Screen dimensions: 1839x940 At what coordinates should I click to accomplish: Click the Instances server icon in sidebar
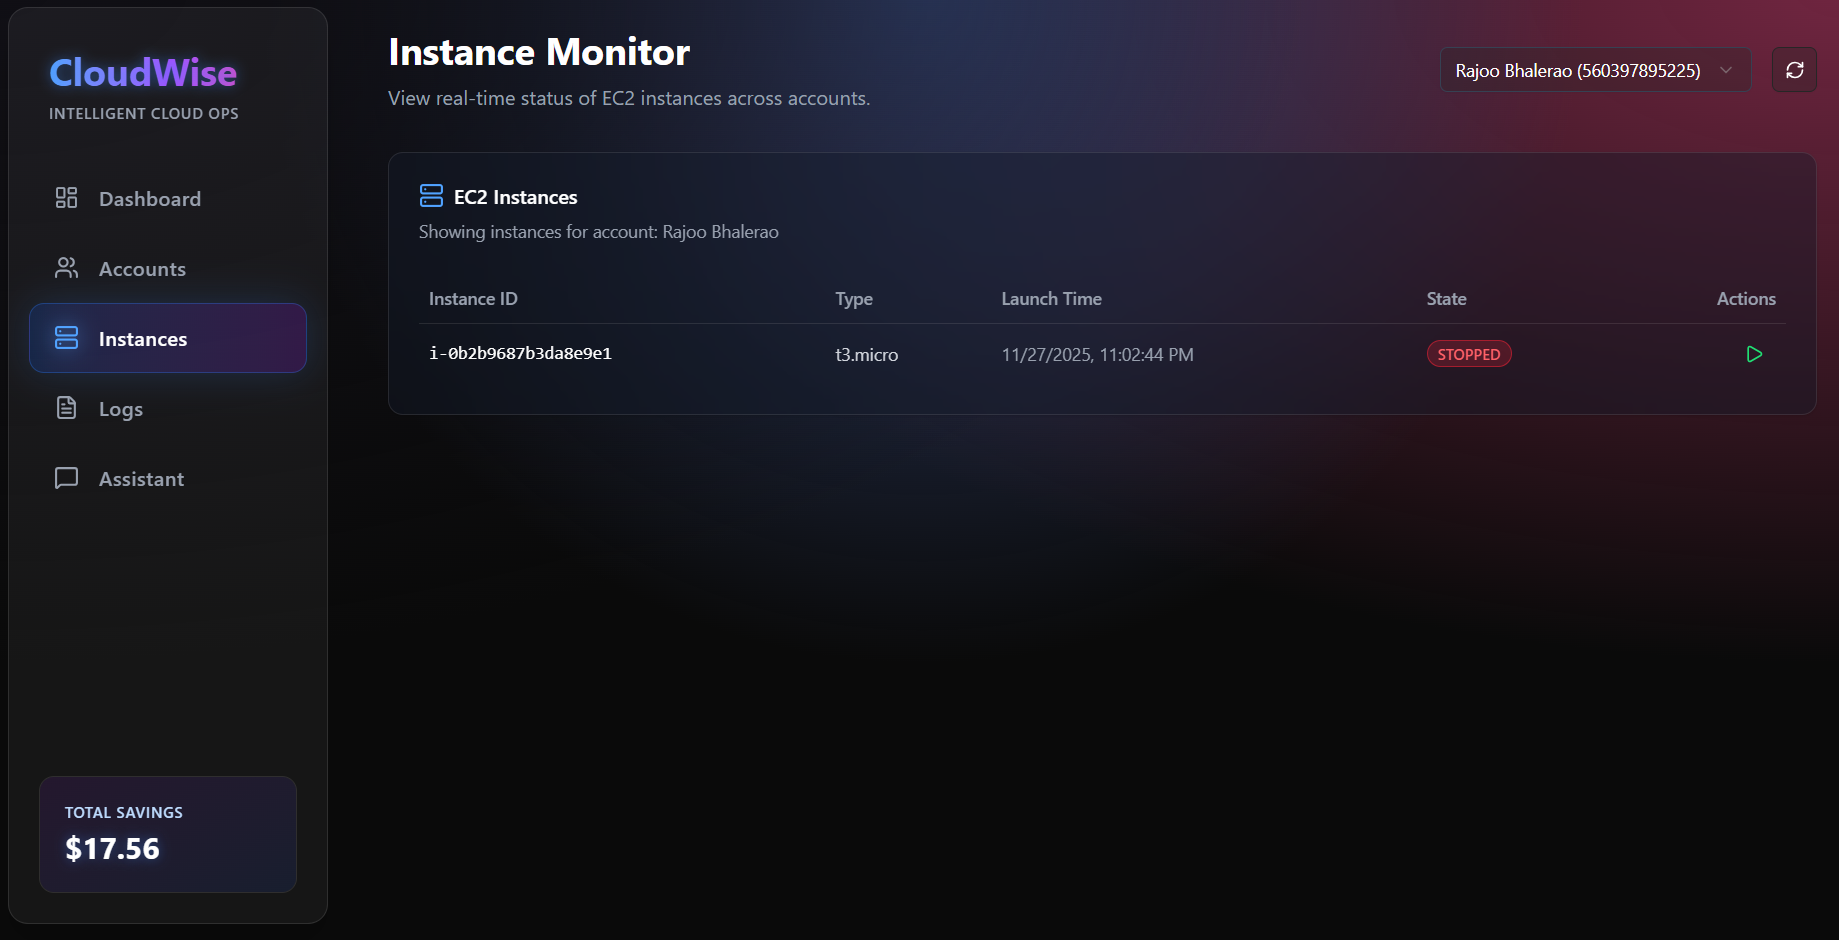tap(66, 338)
